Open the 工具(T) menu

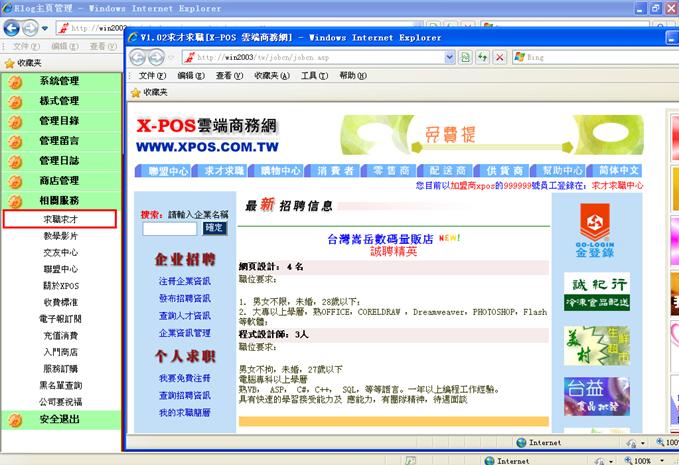[x=314, y=75]
